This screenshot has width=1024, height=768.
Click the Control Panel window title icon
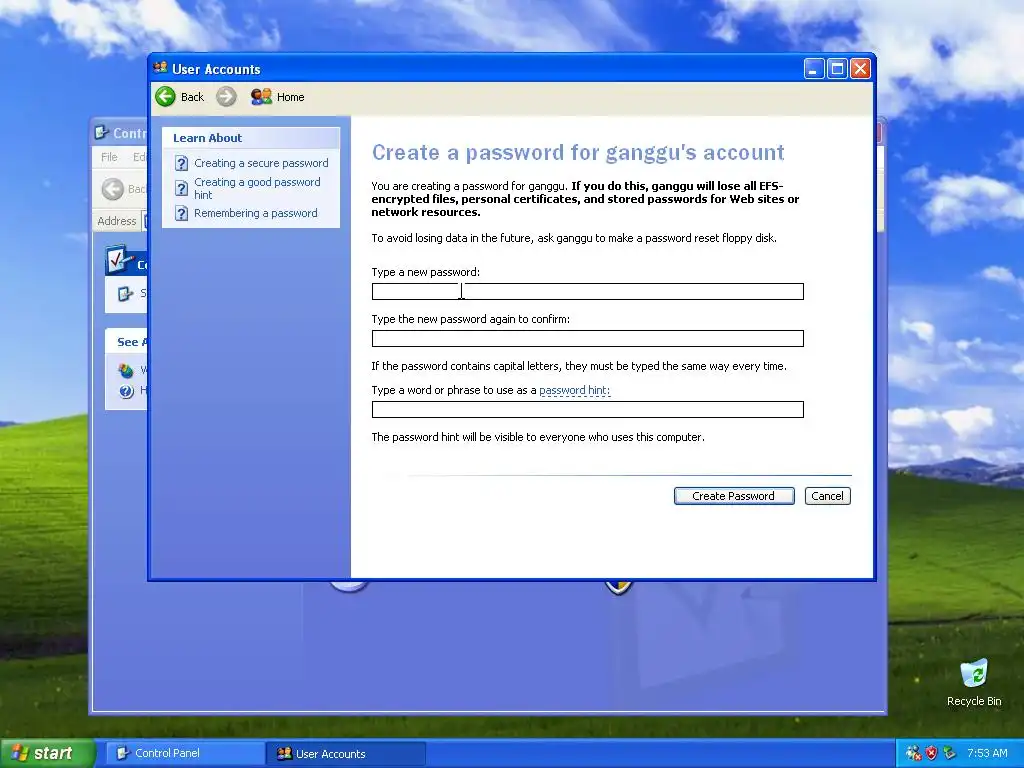tap(101, 133)
